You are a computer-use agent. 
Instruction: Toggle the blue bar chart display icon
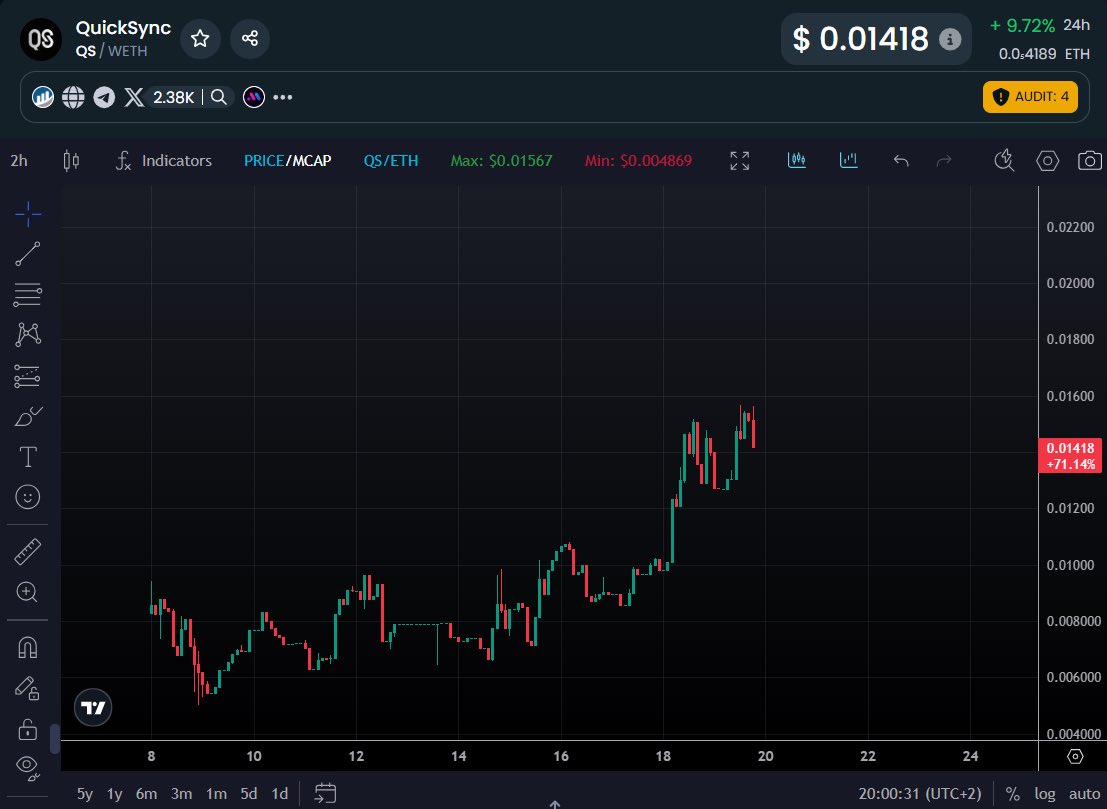click(x=849, y=160)
